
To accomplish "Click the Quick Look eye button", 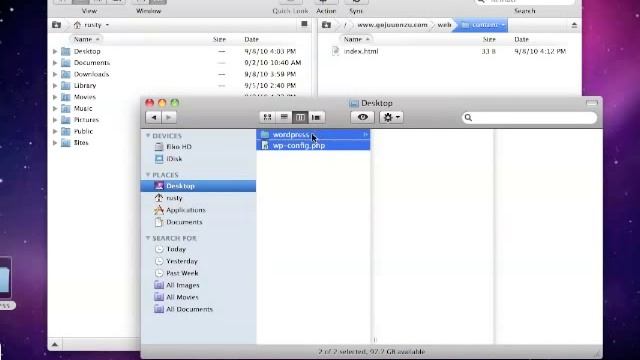I will pyautogui.click(x=362, y=118).
